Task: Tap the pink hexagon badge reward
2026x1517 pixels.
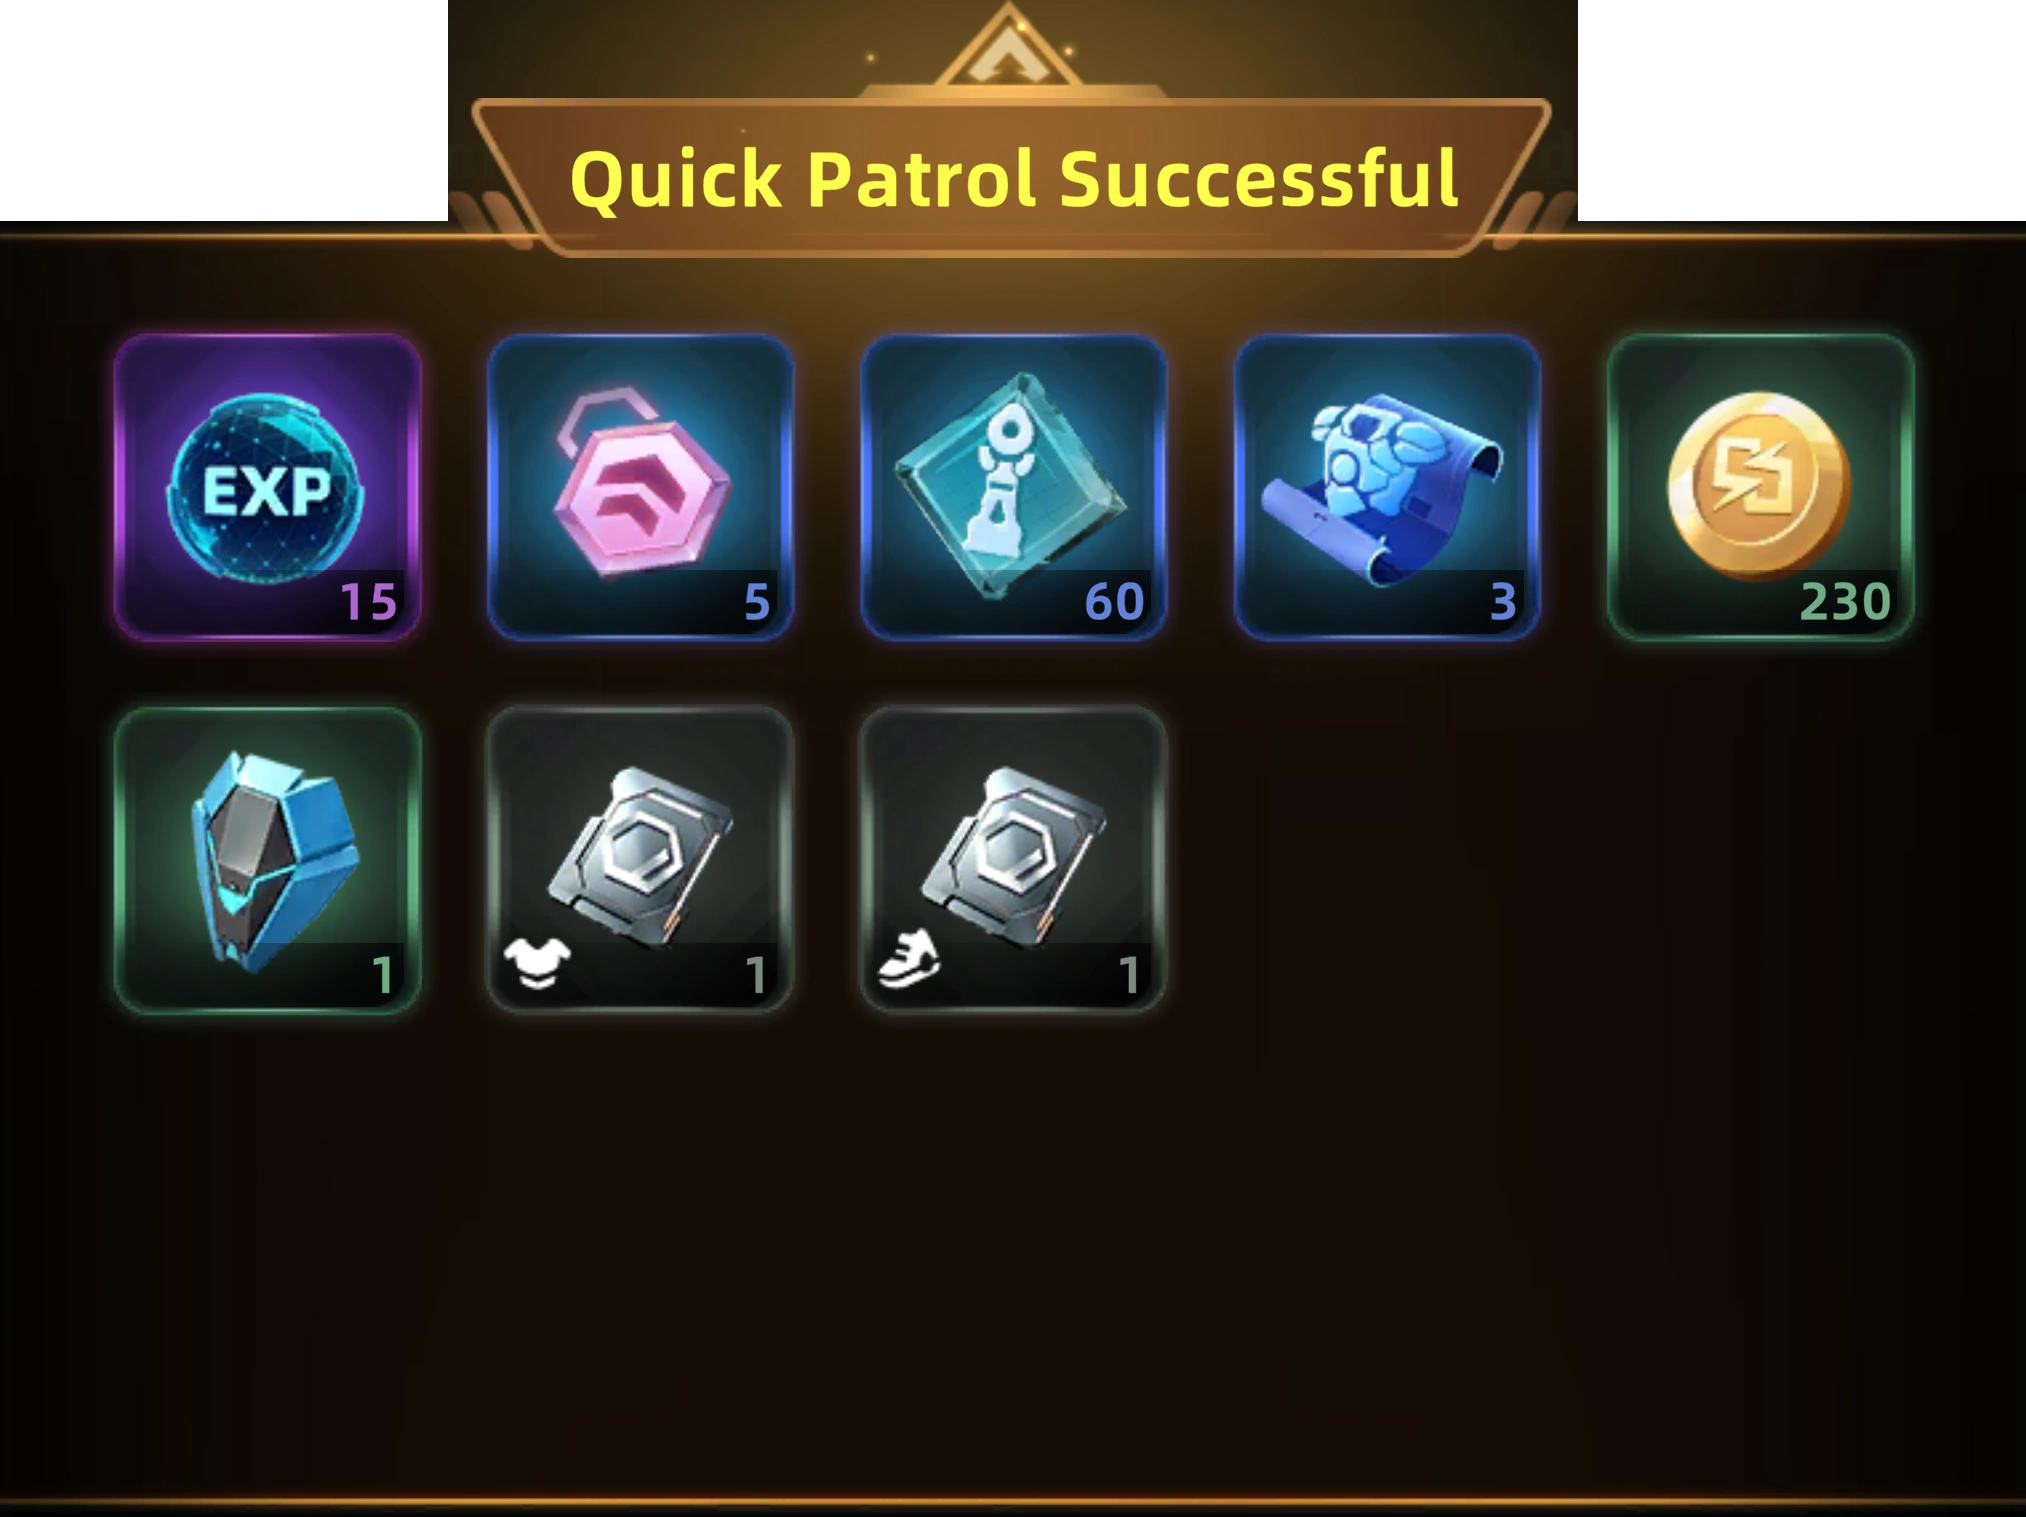Action: [640, 488]
